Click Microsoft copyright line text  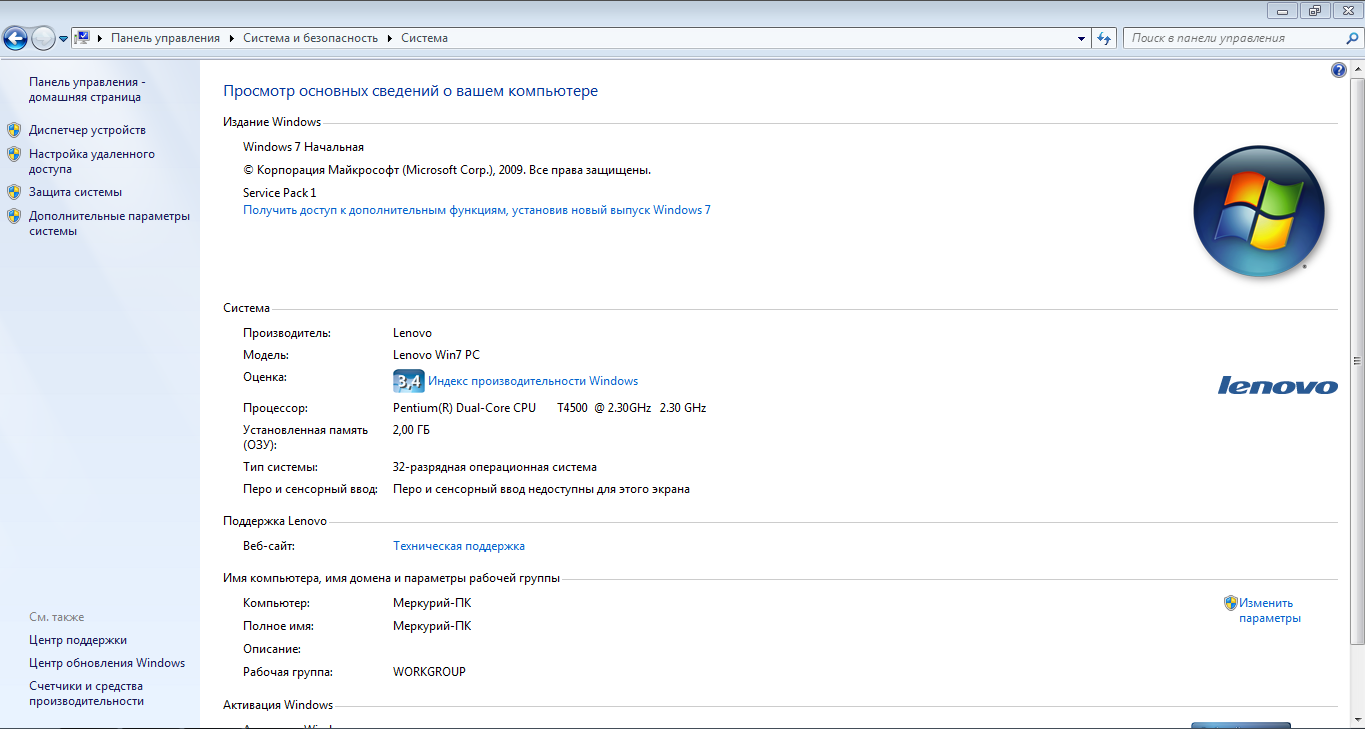(x=447, y=170)
